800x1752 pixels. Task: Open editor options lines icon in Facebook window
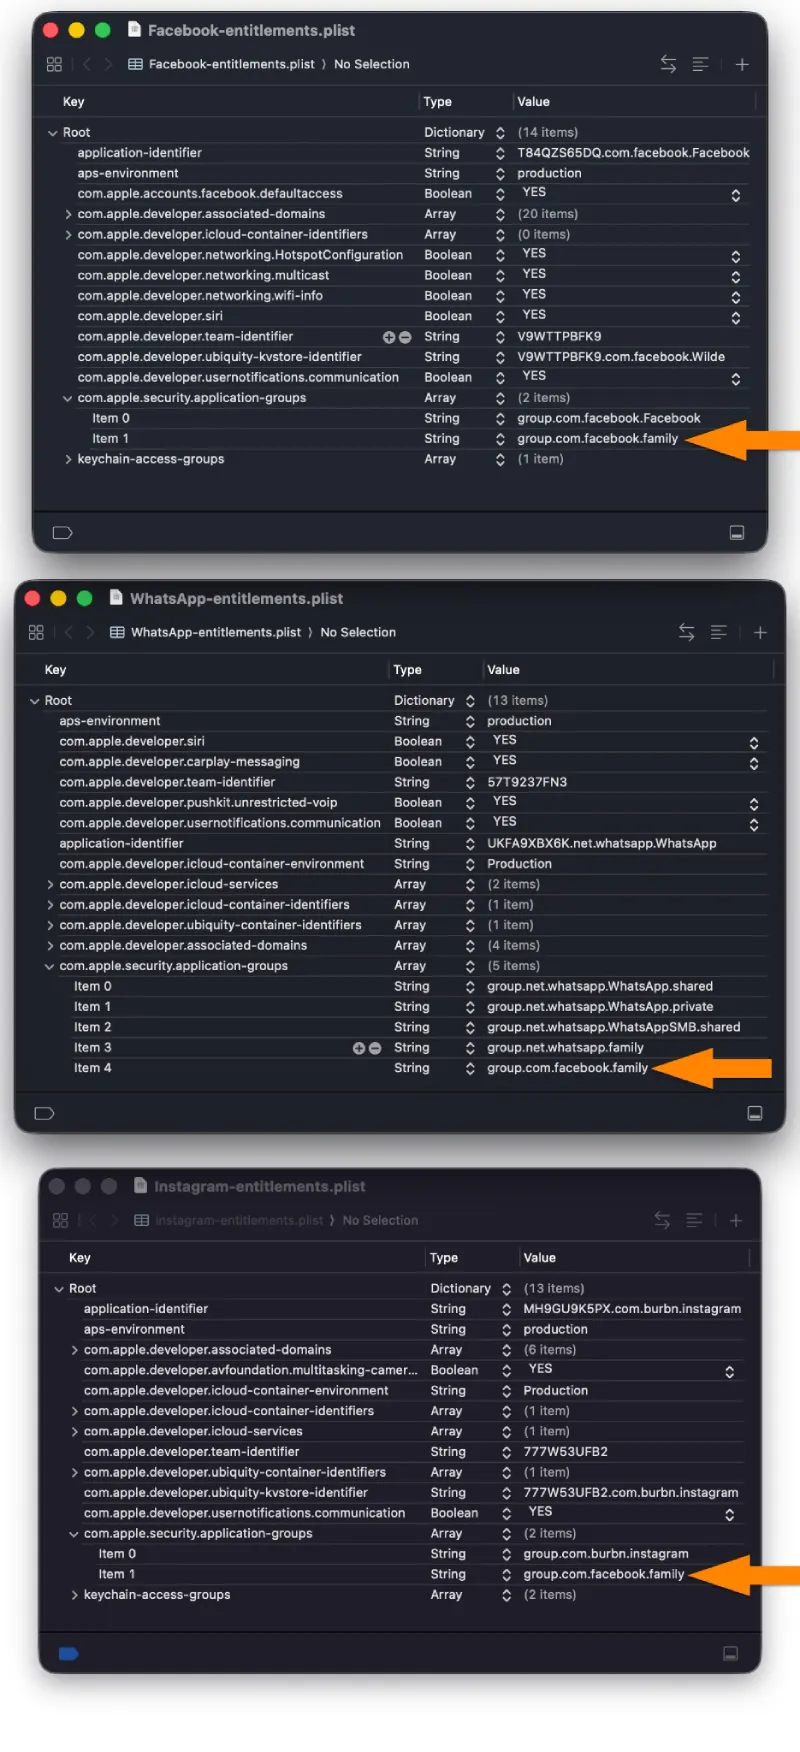701,64
